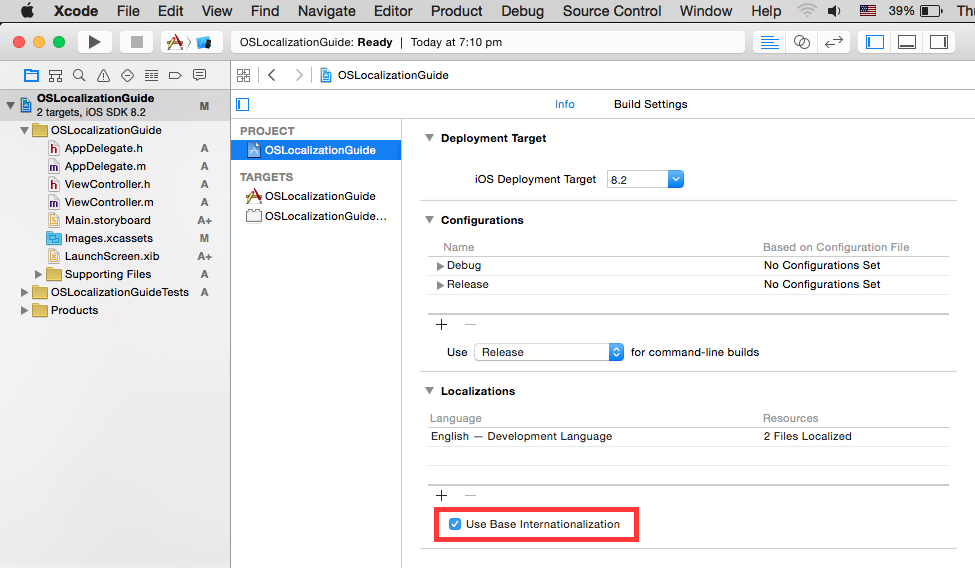
Task: Uncheck Use Base Internationalization
Action: [455, 524]
